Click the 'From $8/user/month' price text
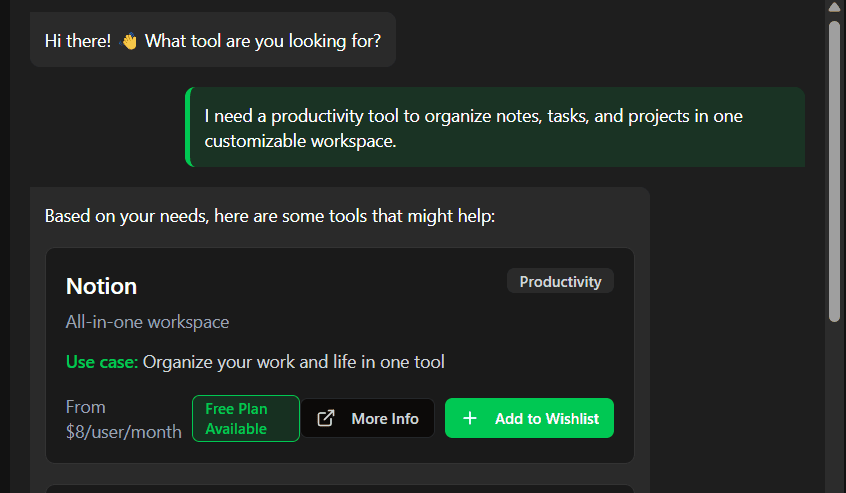This screenshot has height=493, width=846. click(124, 419)
